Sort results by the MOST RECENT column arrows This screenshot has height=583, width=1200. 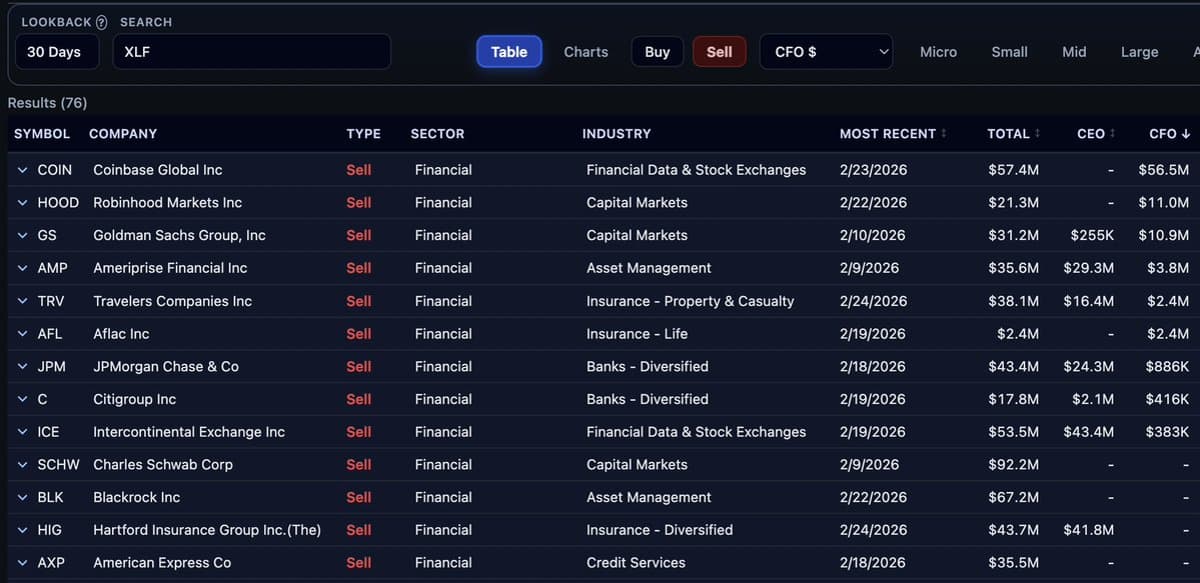pos(944,133)
